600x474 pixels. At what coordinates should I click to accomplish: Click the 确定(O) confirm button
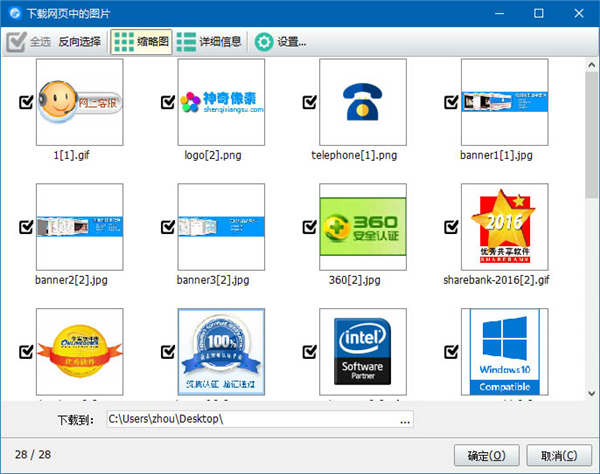[x=485, y=455]
